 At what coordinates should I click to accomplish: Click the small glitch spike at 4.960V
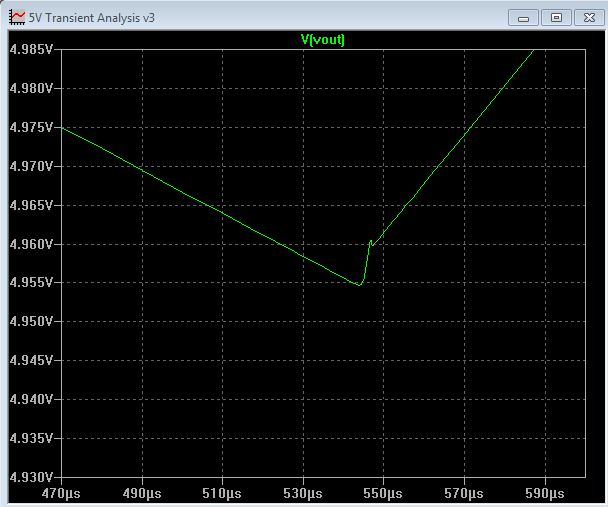click(x=371, y=243)
